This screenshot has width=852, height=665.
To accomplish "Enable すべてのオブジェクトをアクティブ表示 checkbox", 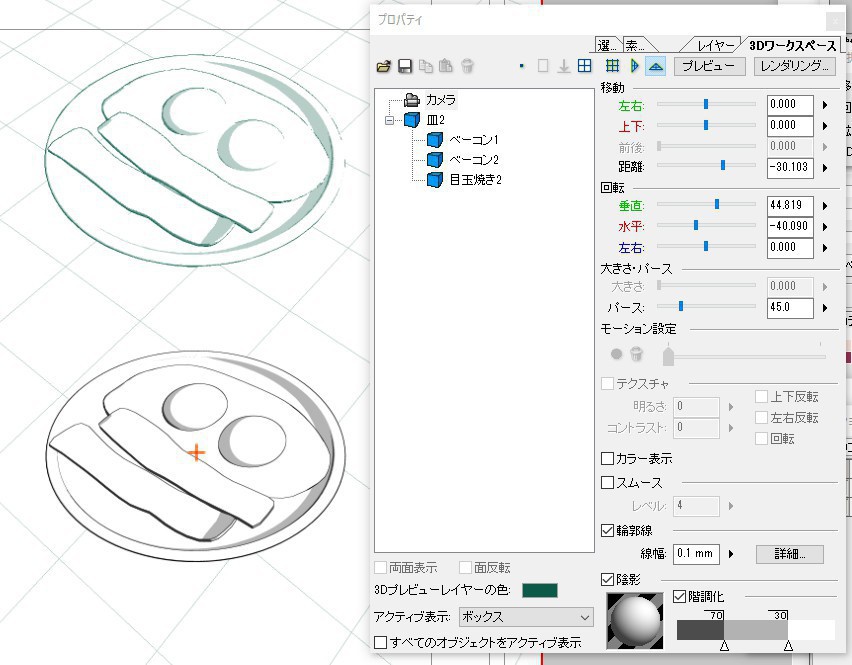I will point(381,643).
